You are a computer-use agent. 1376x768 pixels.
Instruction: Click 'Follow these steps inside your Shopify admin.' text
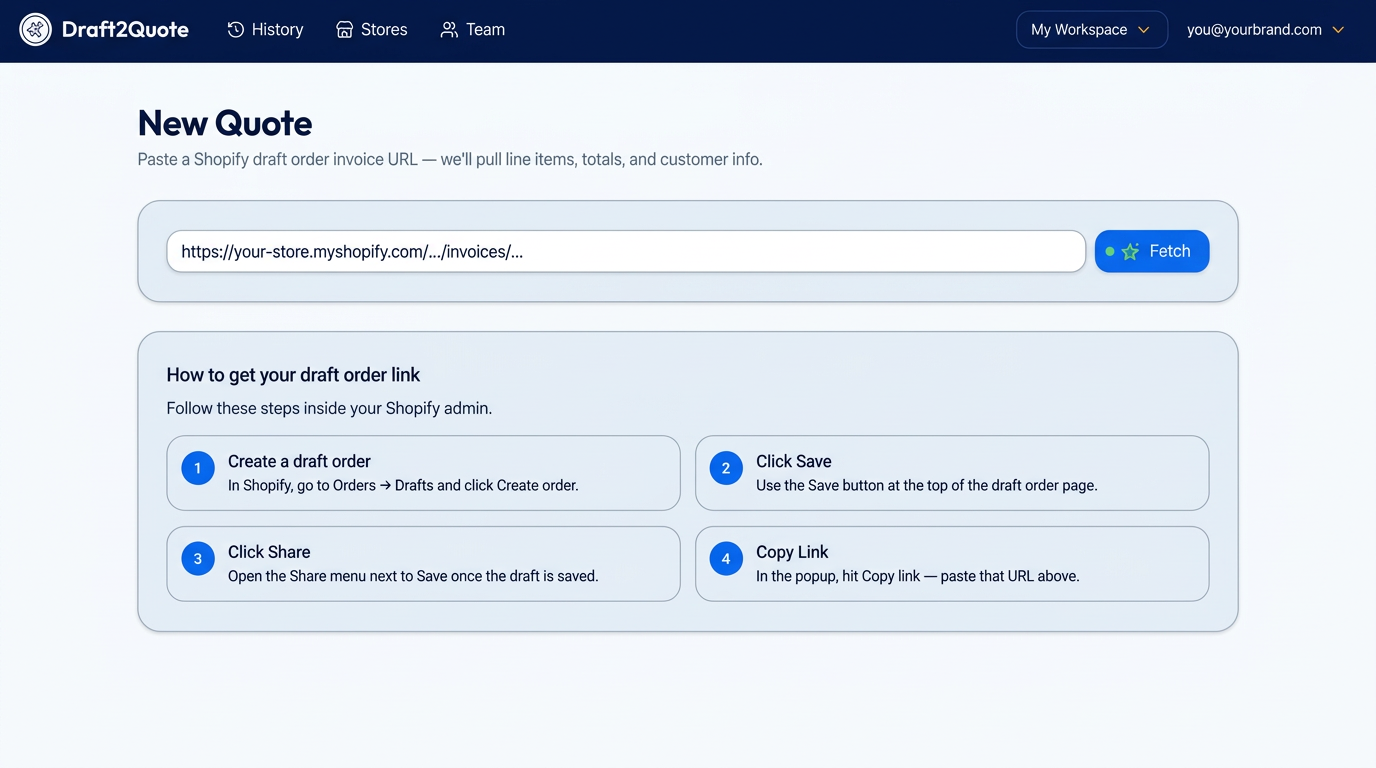pos(329,408)
